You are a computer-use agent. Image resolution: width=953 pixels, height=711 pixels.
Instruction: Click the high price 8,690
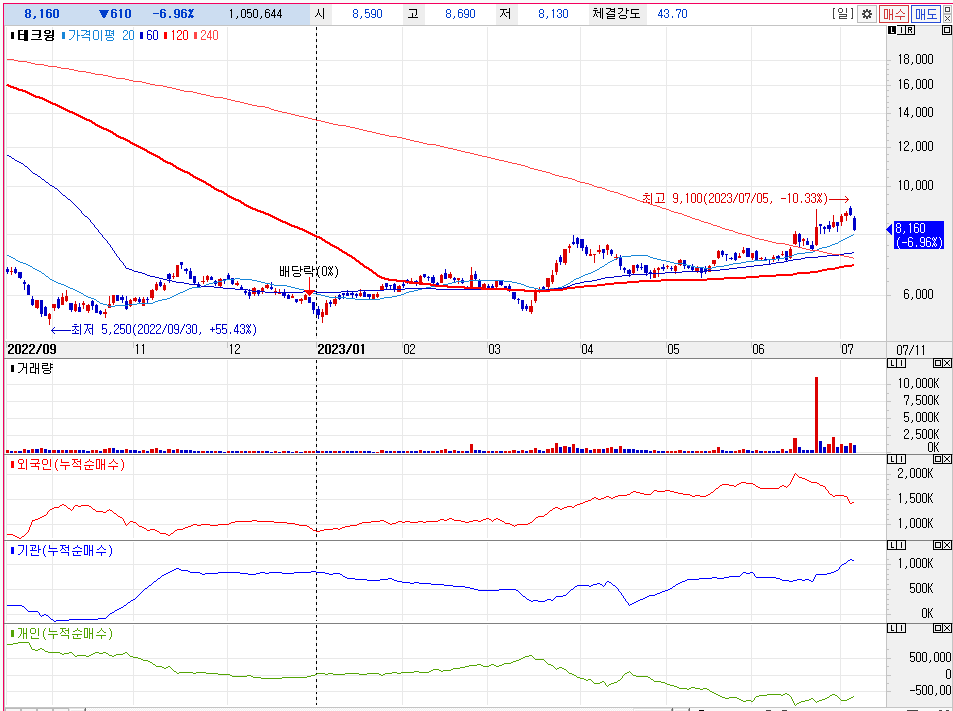460,13
